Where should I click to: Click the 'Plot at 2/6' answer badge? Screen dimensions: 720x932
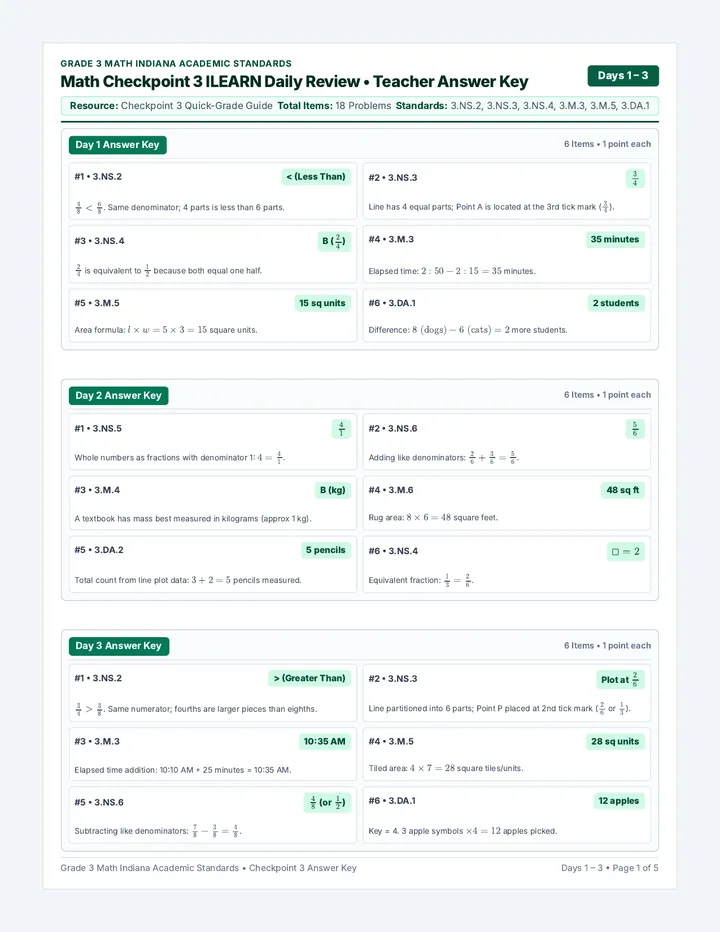pos(620,679)
